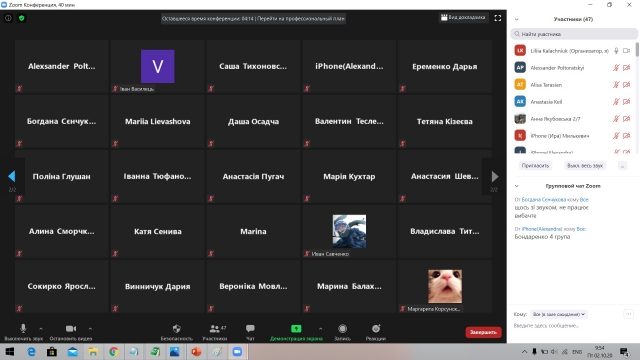Screen dimensions: 640x360
Task: End the meeting with Завершить button
Action: click(483, 332)
